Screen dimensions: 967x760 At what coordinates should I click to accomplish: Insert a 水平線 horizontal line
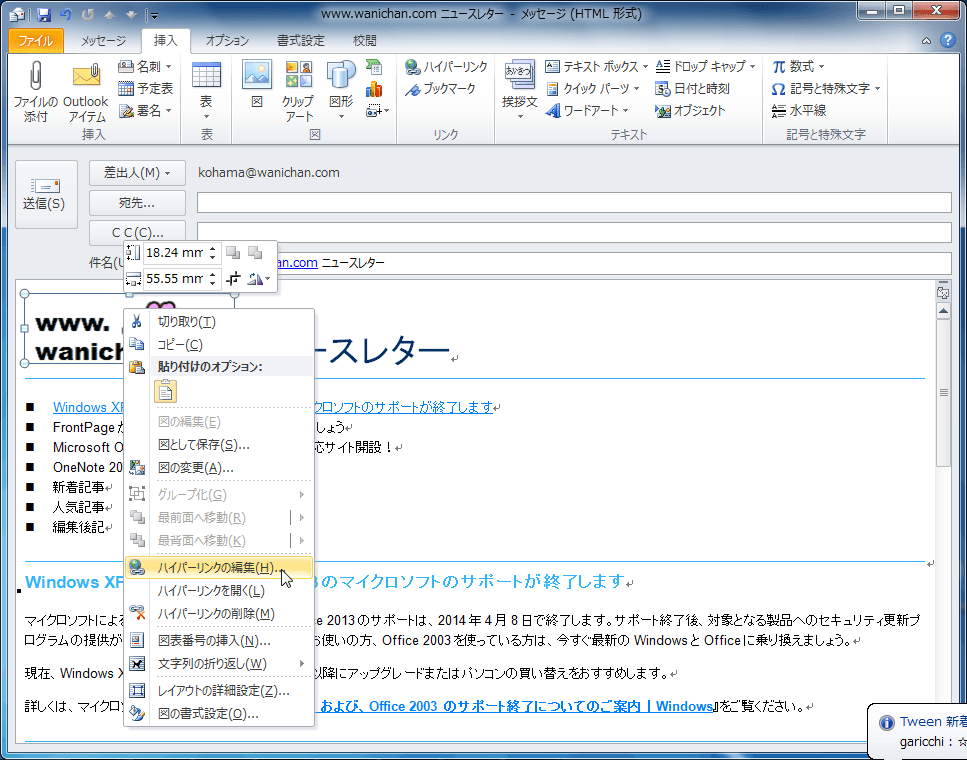(x=799, y=110)
